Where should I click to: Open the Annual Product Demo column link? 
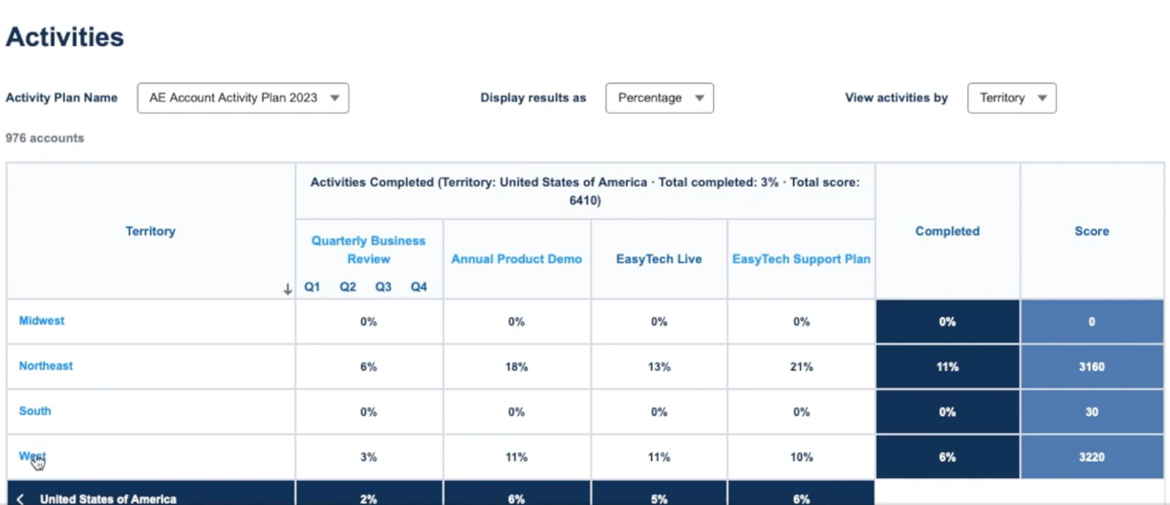[x=516, y=259]
